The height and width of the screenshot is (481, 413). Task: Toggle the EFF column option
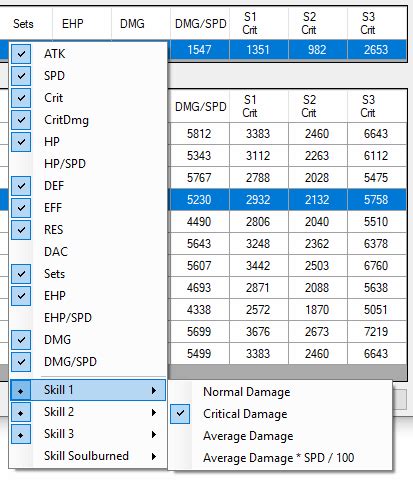pos(88,208)
